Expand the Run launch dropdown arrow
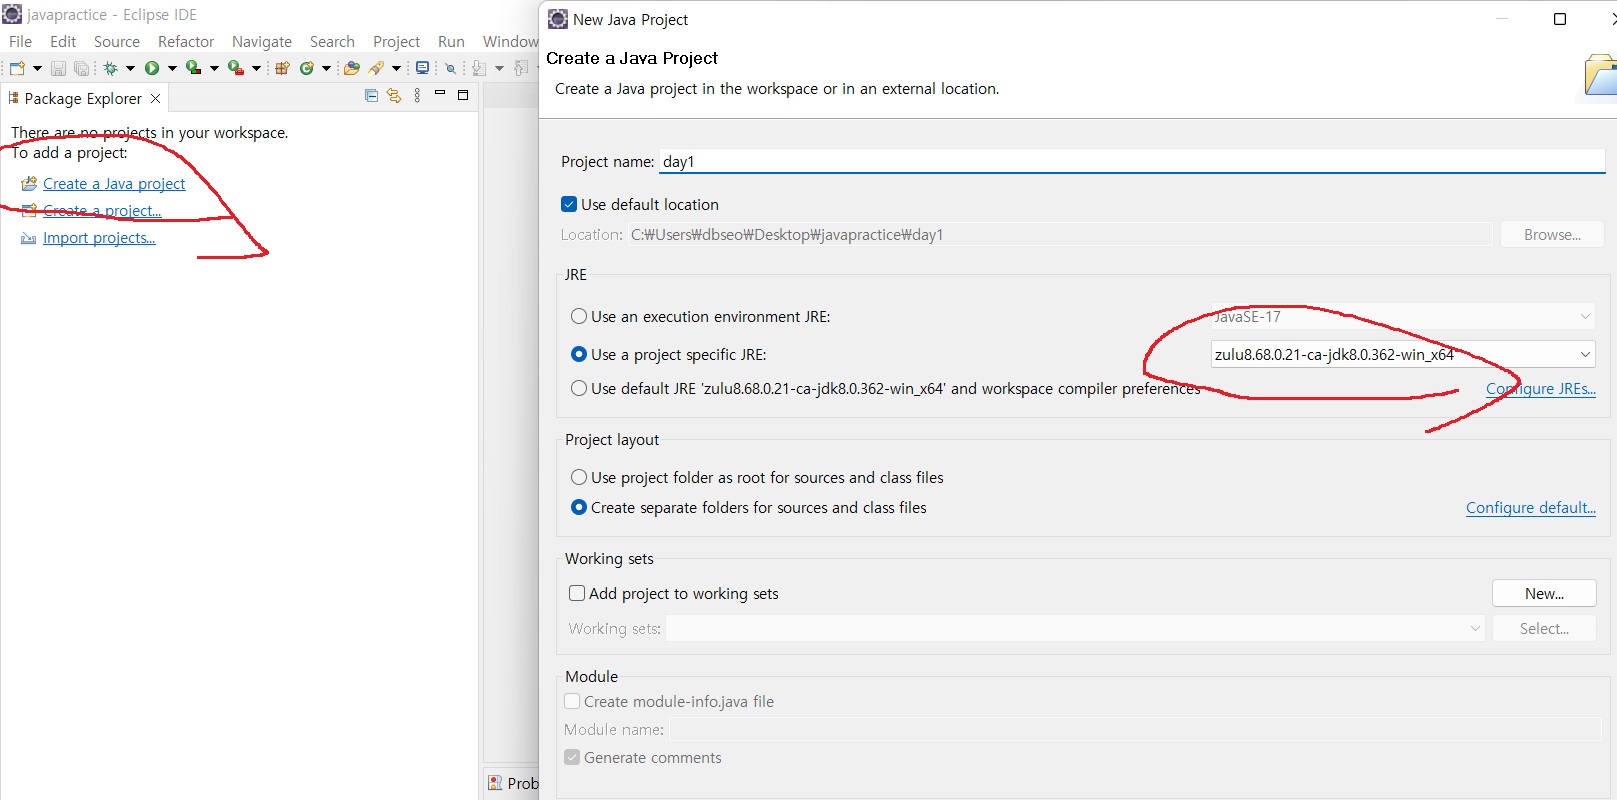Screen dimensions: 1617x800 [x=172, y=68]
